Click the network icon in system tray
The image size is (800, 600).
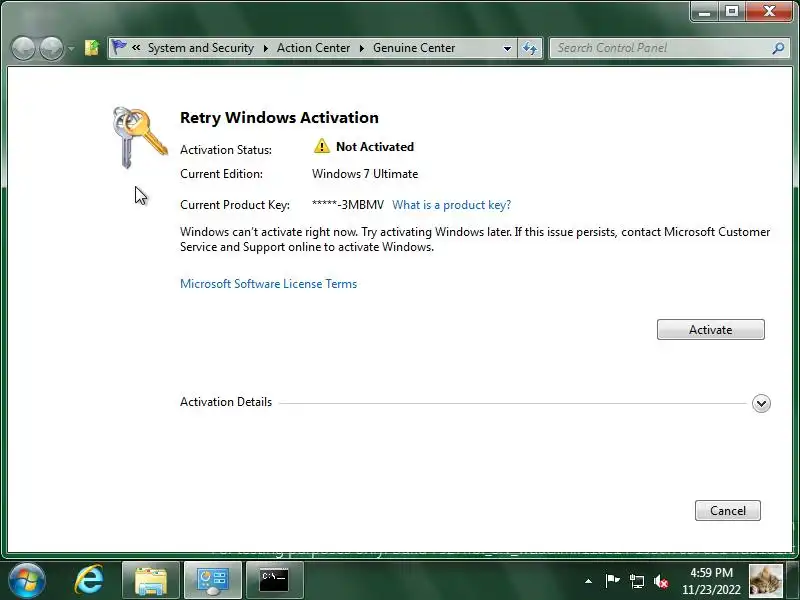(636, 581)
